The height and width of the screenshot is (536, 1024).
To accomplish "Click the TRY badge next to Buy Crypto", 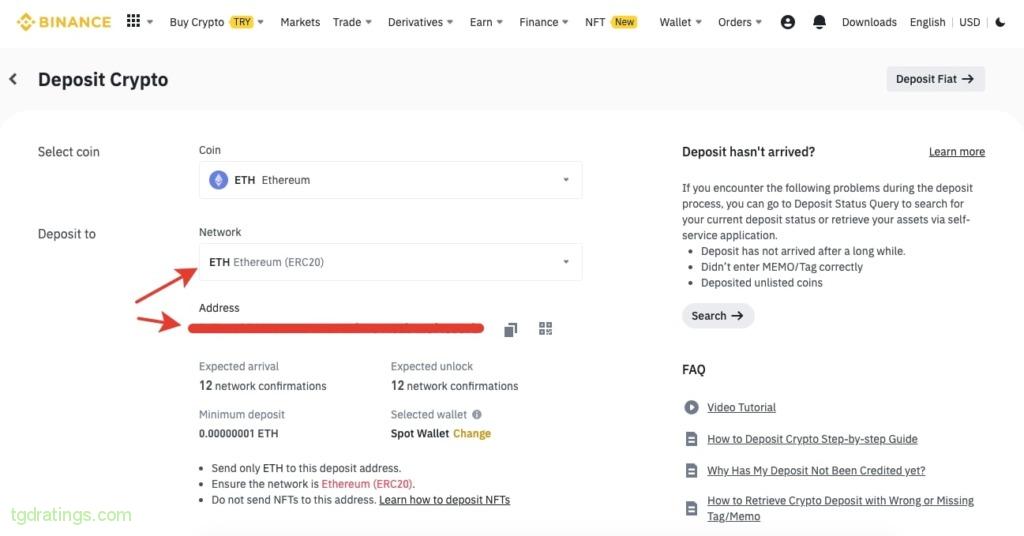I will pyautogui.click(x=242, y=22).
